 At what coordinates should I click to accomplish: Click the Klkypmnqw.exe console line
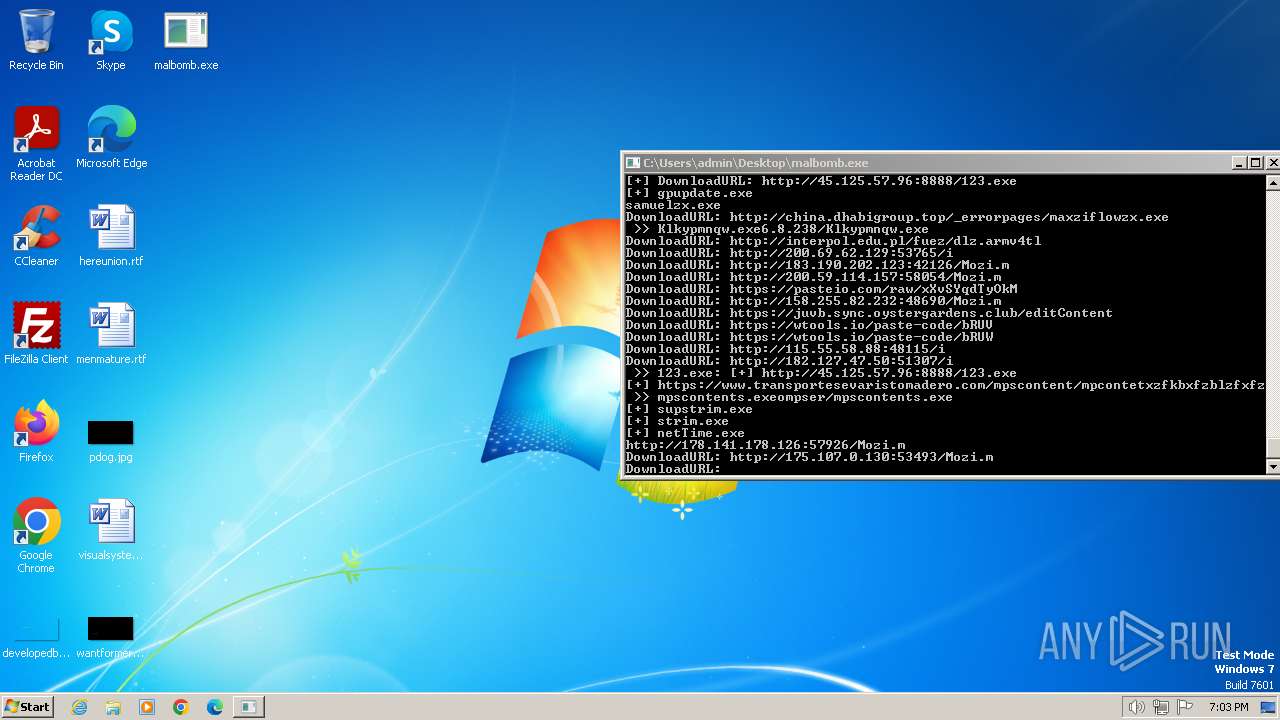pos(781,229)
